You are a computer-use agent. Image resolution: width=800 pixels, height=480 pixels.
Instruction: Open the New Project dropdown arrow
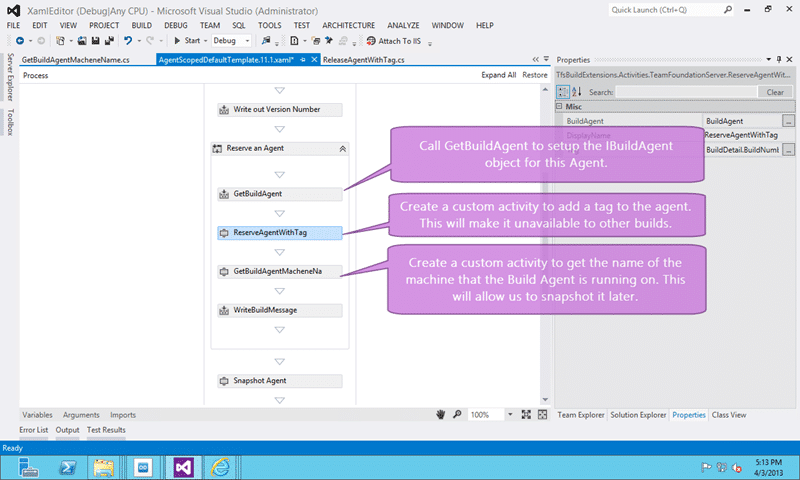click(71, 41)
